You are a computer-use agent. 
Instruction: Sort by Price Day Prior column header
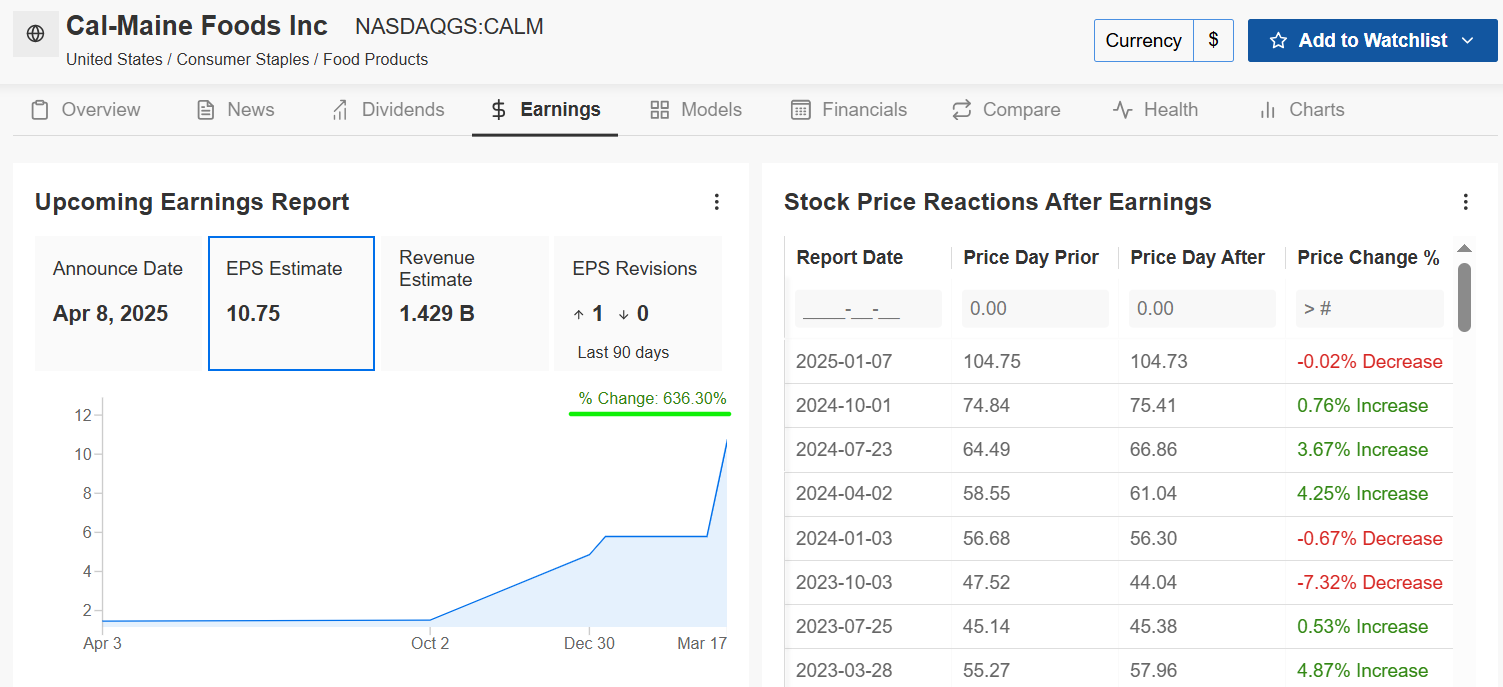pyautogui.click(x=1031, y=258)
